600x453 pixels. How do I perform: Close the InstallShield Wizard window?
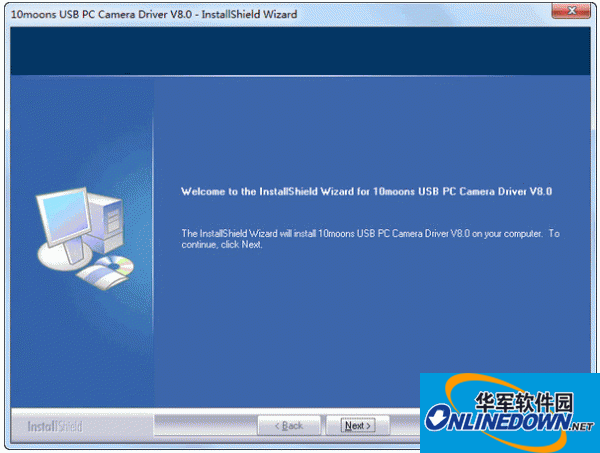pos(571,11)
